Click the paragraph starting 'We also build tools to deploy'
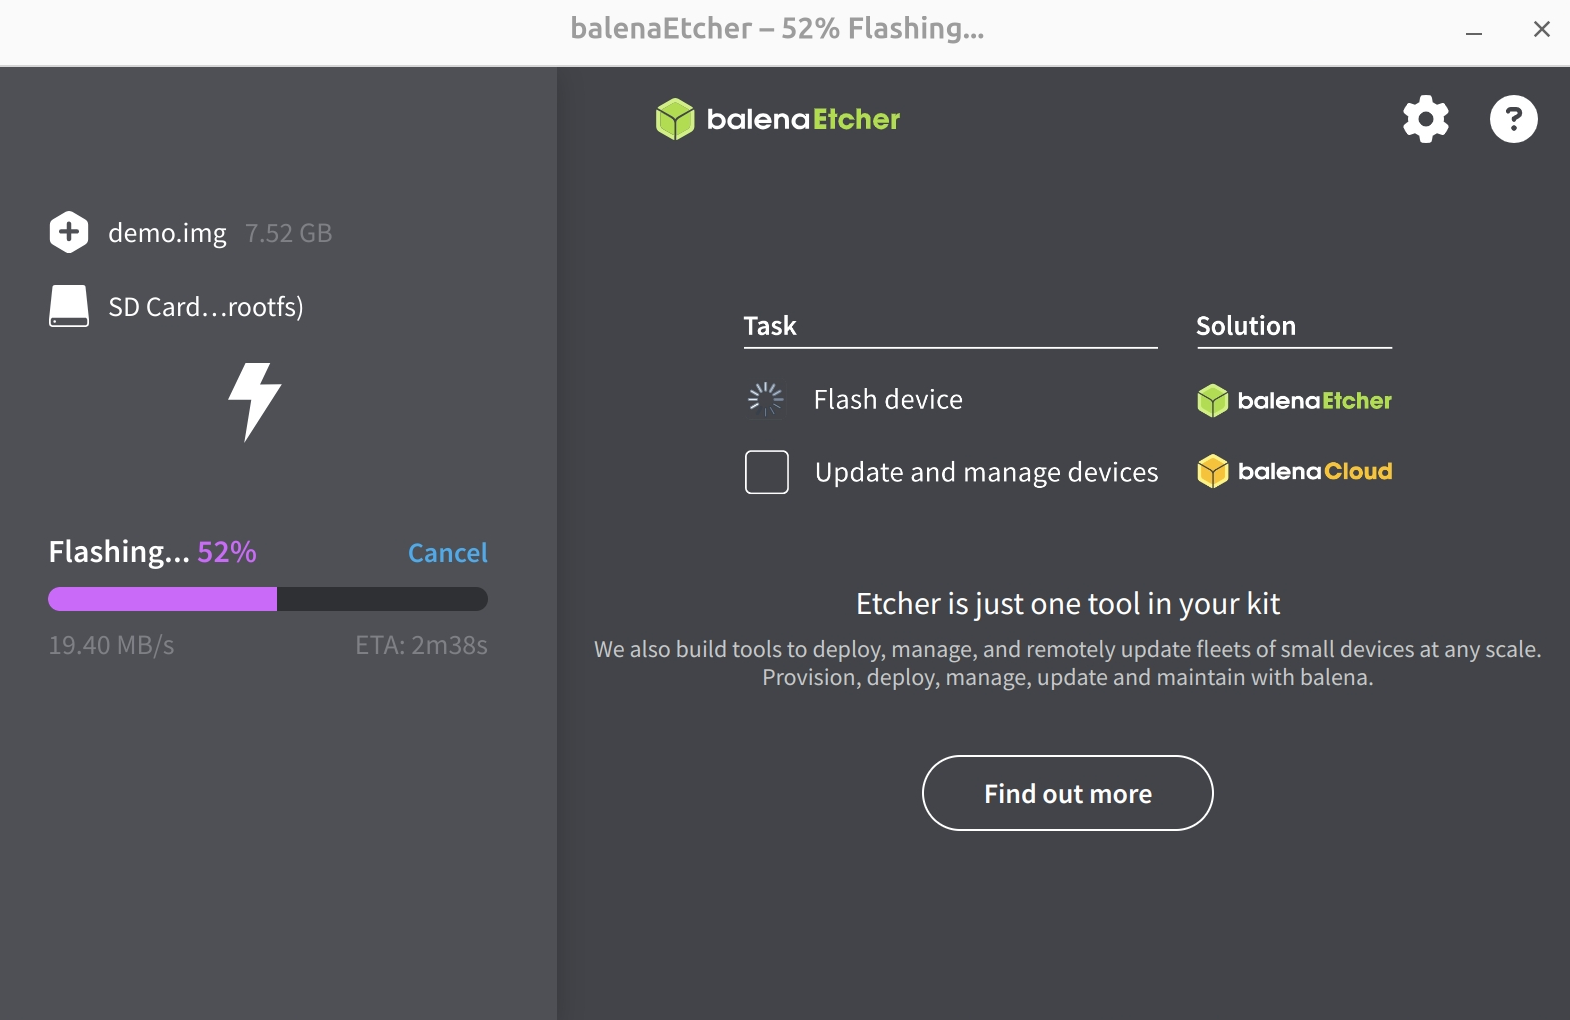1570x1020 pixels. [1068, 663]
